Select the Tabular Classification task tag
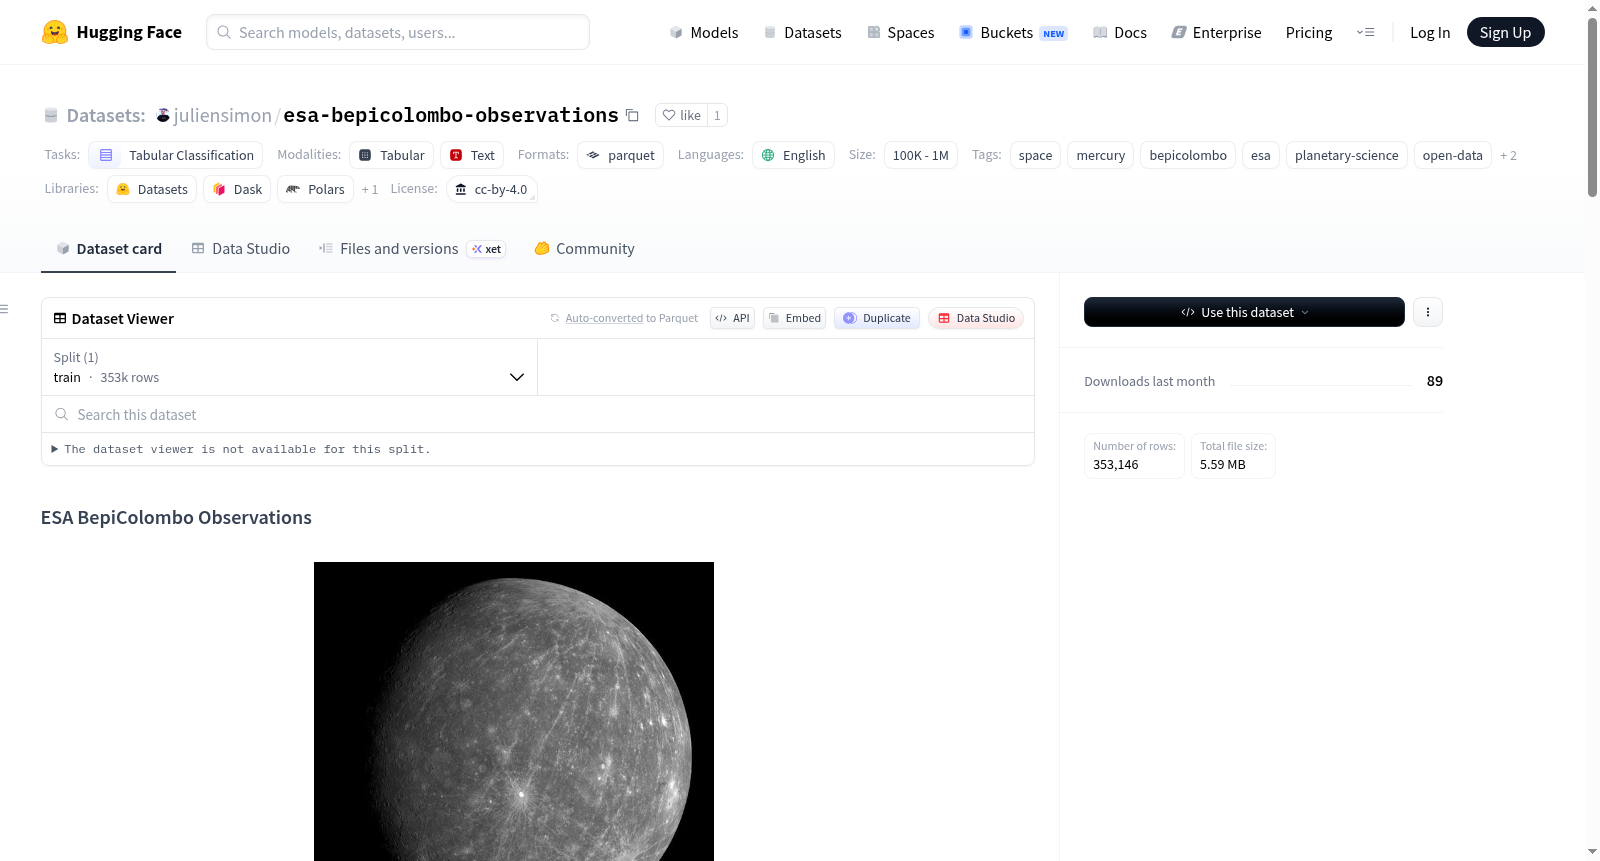The image size is (1600, 861). pyautogui.click(x=176, y=155)
